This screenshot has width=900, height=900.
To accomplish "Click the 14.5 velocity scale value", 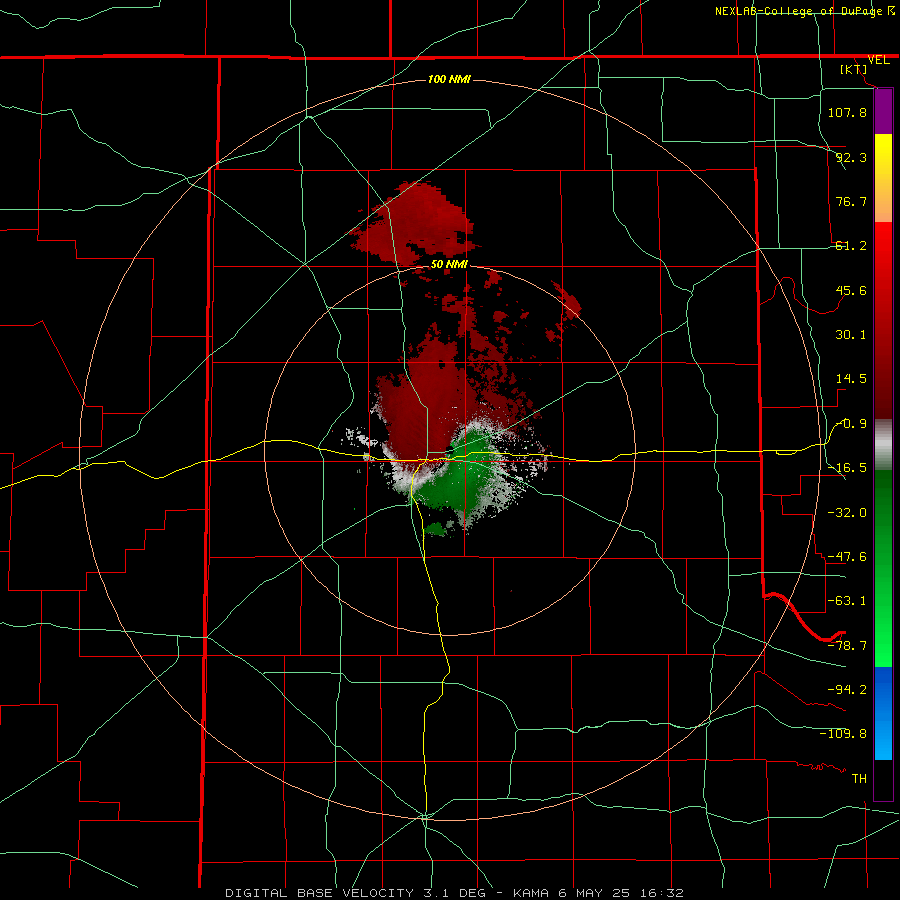I will pos(851,379).
